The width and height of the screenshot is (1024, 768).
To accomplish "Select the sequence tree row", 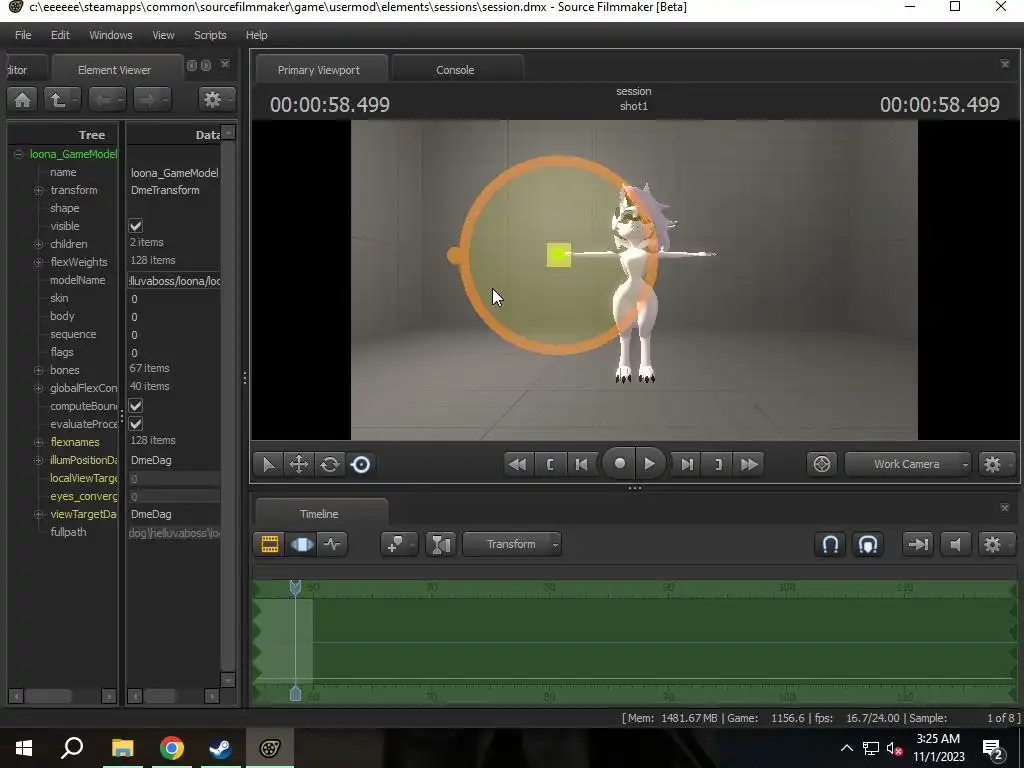I will 72,334.
